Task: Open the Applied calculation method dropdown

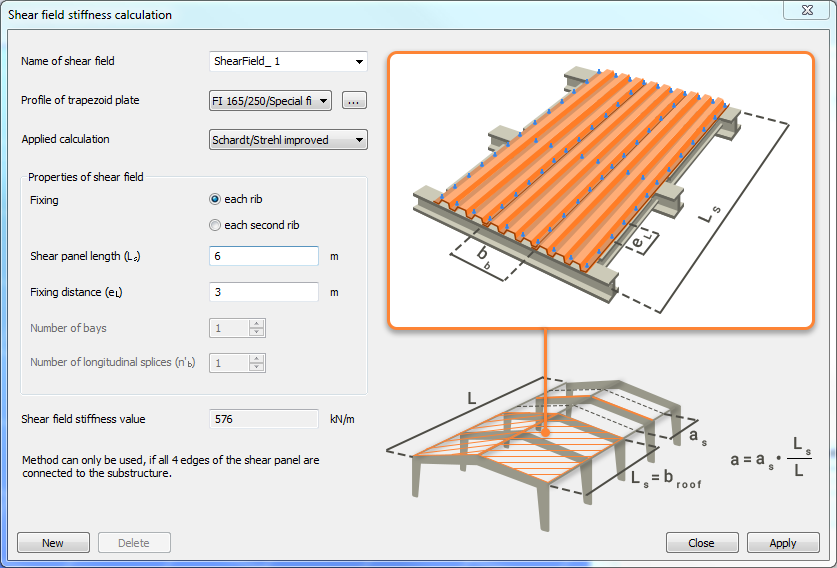Action: tap(288, 140)
